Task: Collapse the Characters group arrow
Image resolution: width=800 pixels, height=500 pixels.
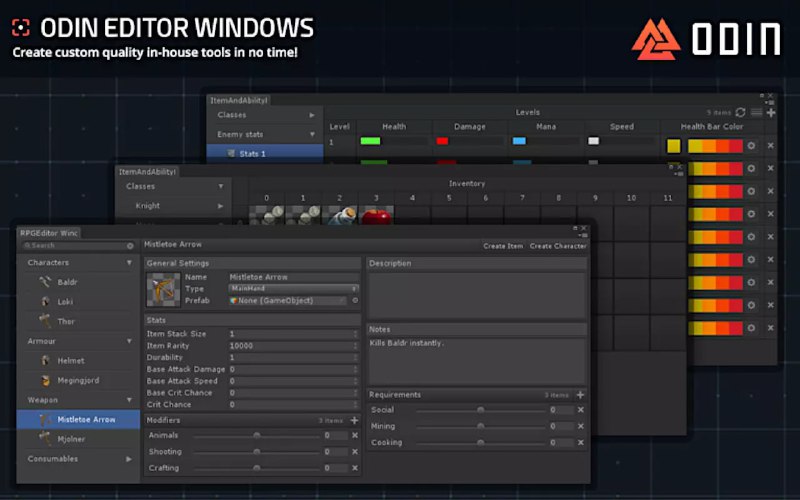Action: tap(129, 262)
